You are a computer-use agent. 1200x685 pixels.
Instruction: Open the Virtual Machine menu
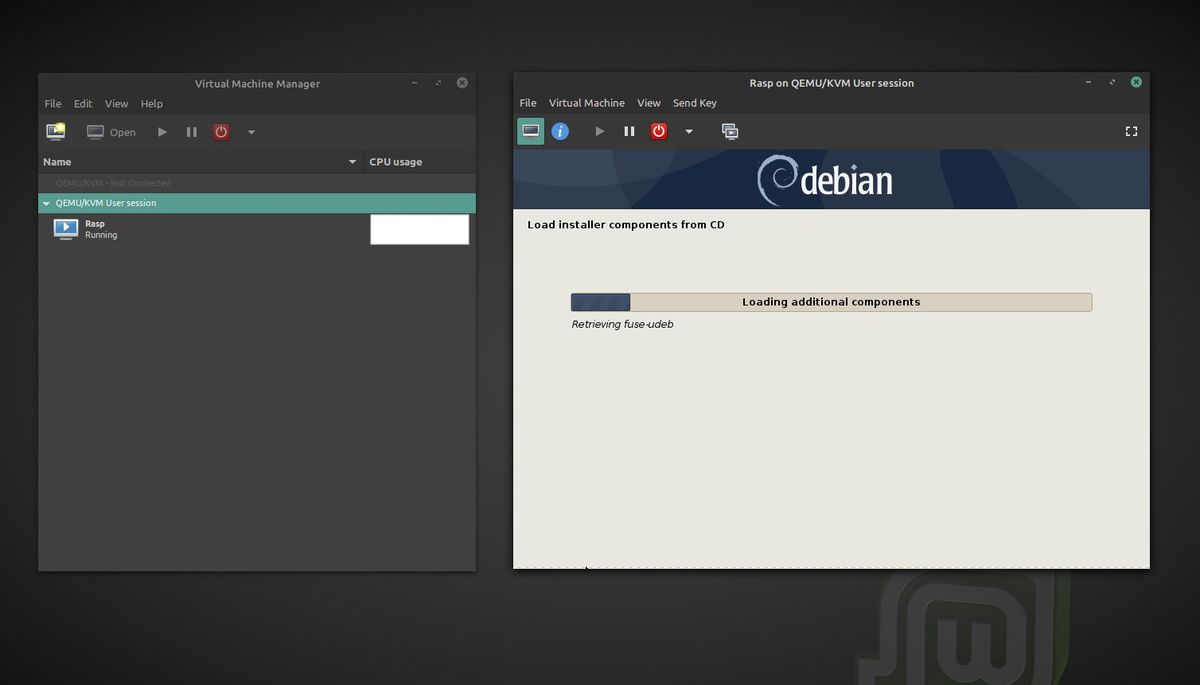586,102
